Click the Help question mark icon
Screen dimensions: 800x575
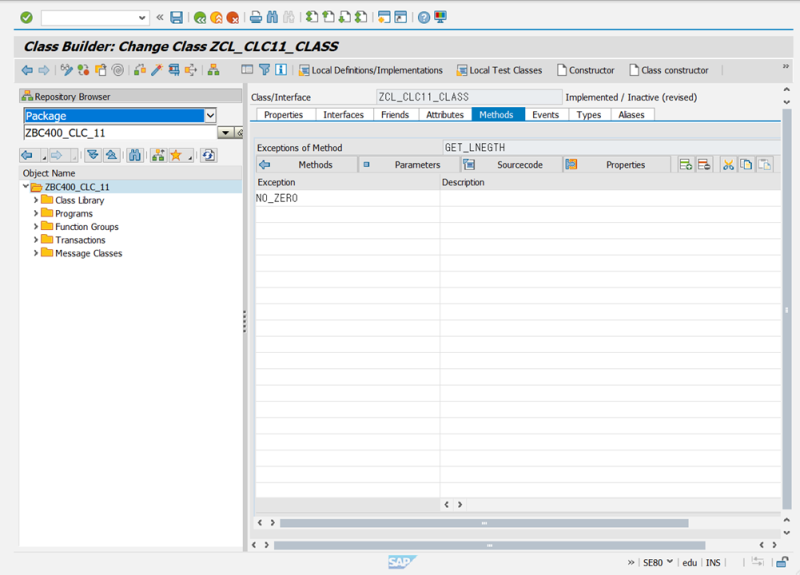tap(424, 18)
